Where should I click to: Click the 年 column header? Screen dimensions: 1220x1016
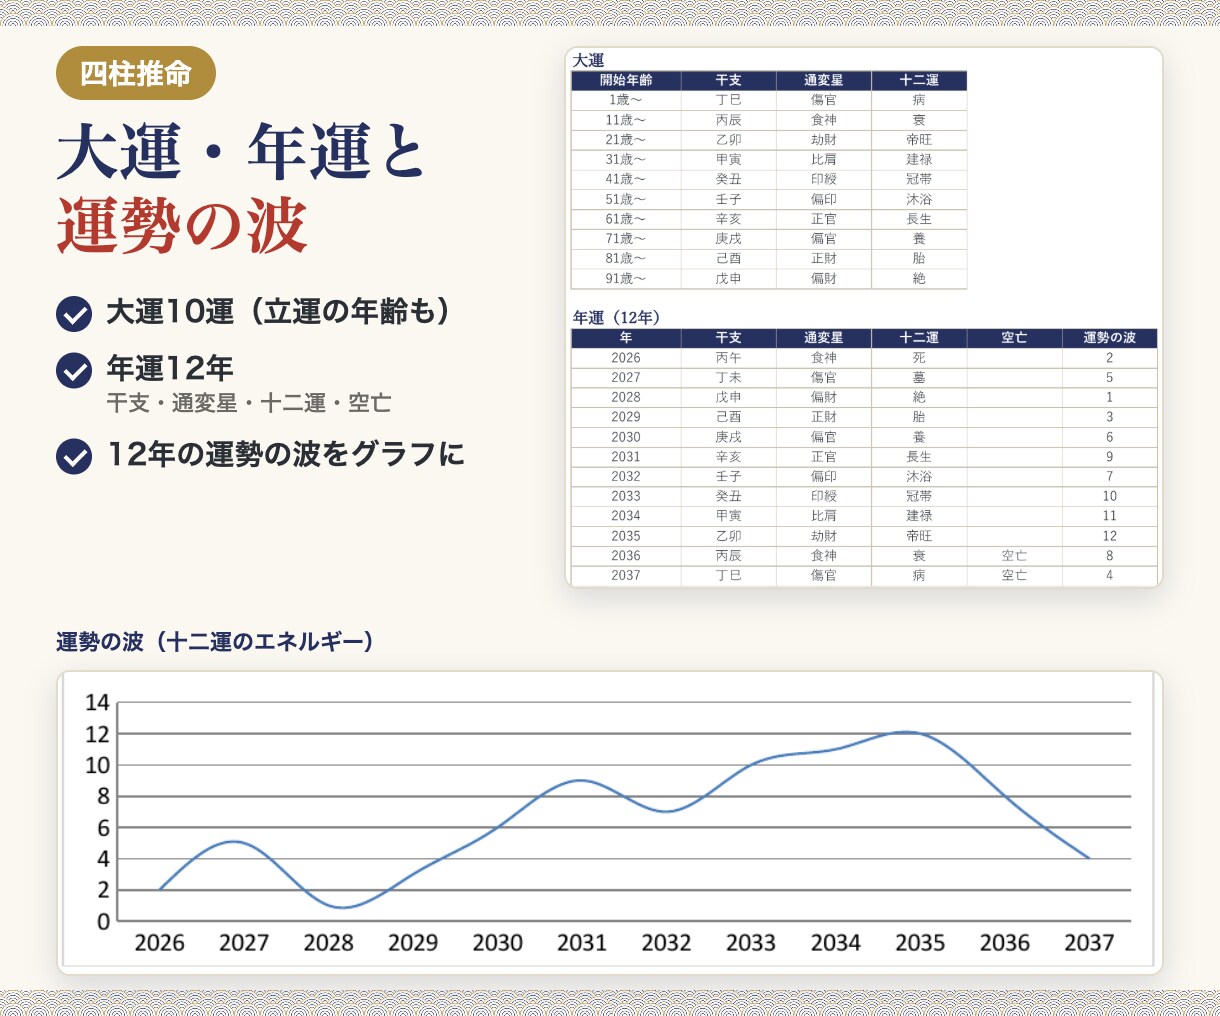click(626, 338)
